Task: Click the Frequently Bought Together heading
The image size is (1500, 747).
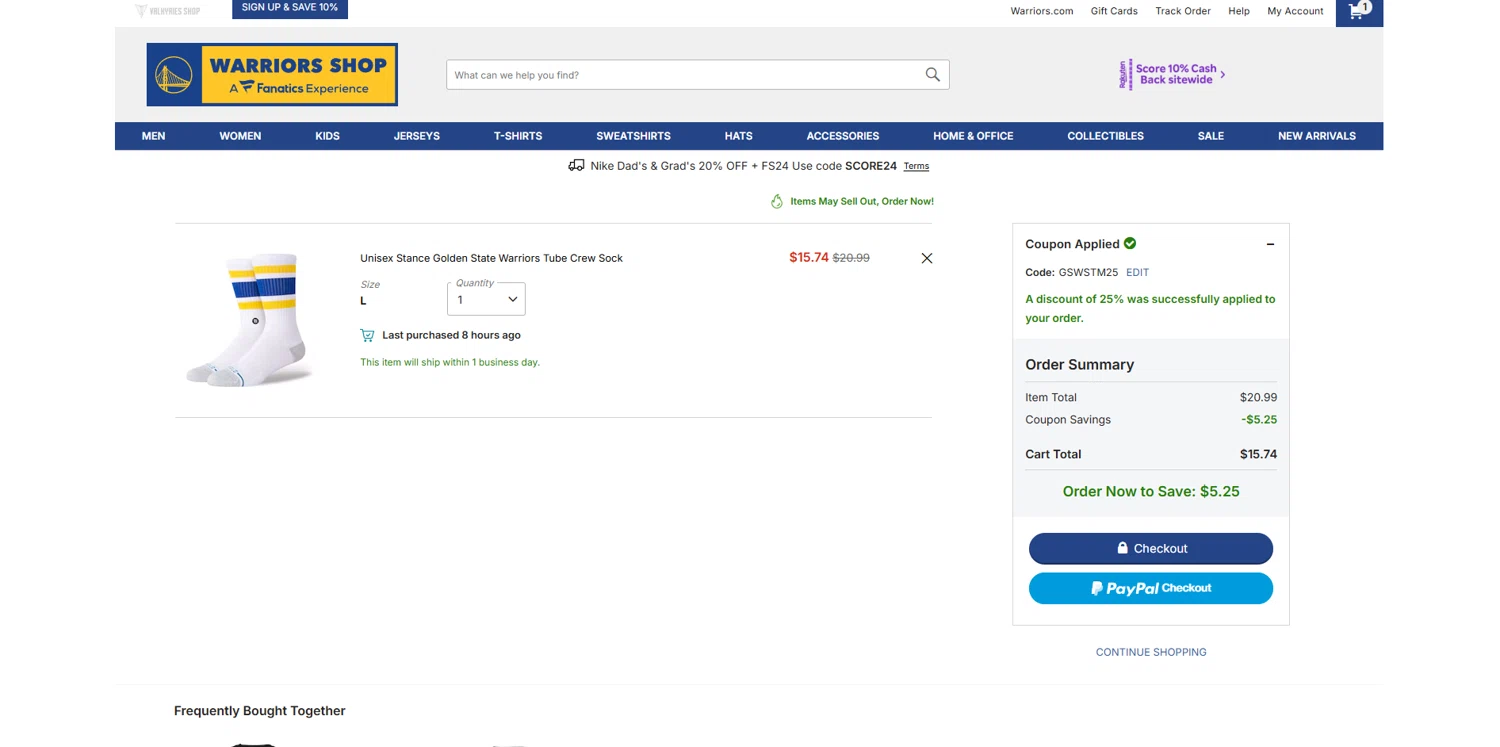Action: coord(260,711)
